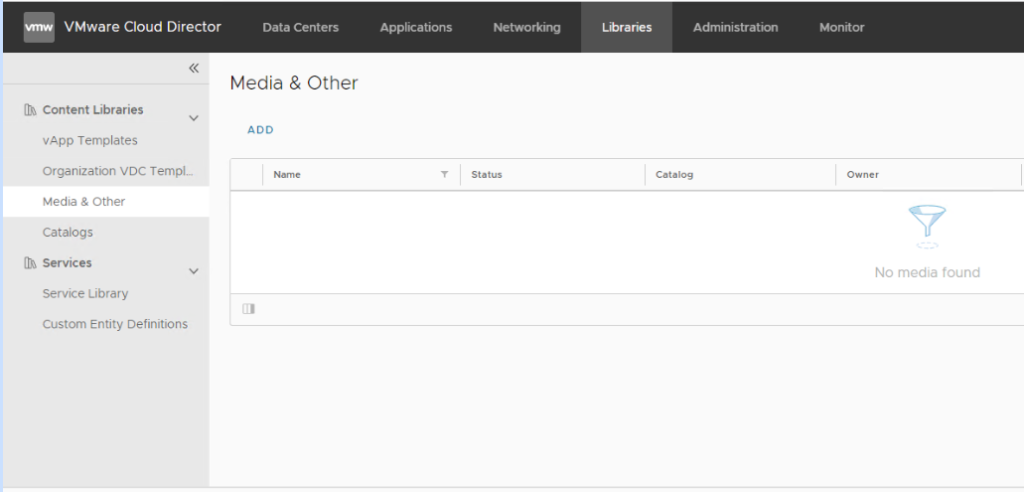Viewport: 1024px width, 492px height.
Task: Select the Libraries tab
Action: point(626,27)
